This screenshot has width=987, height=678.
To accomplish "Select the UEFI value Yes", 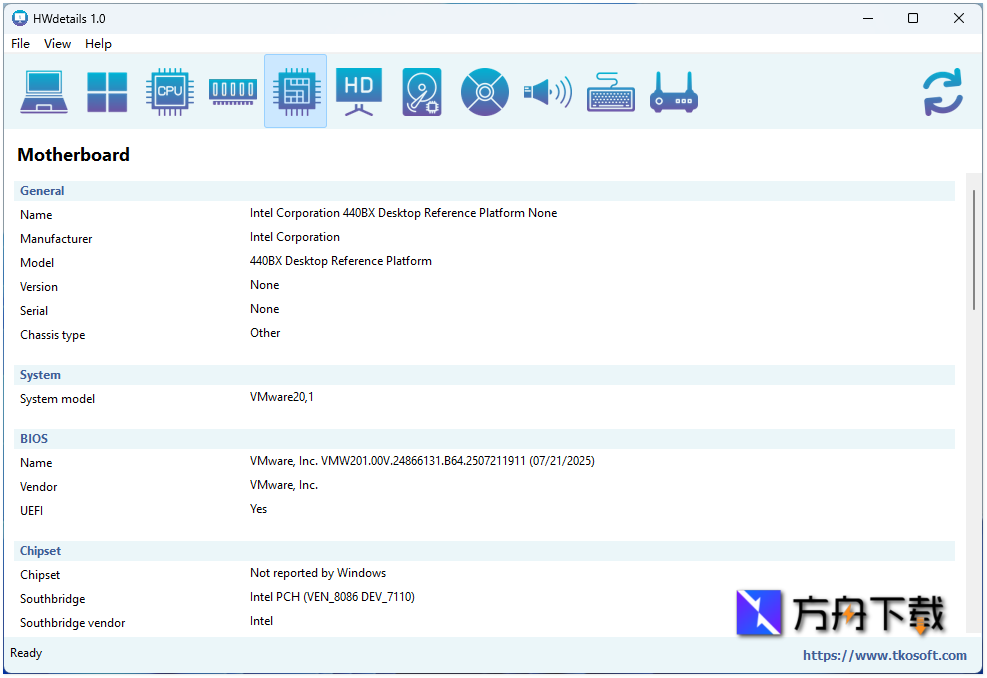I will [258, 509].
